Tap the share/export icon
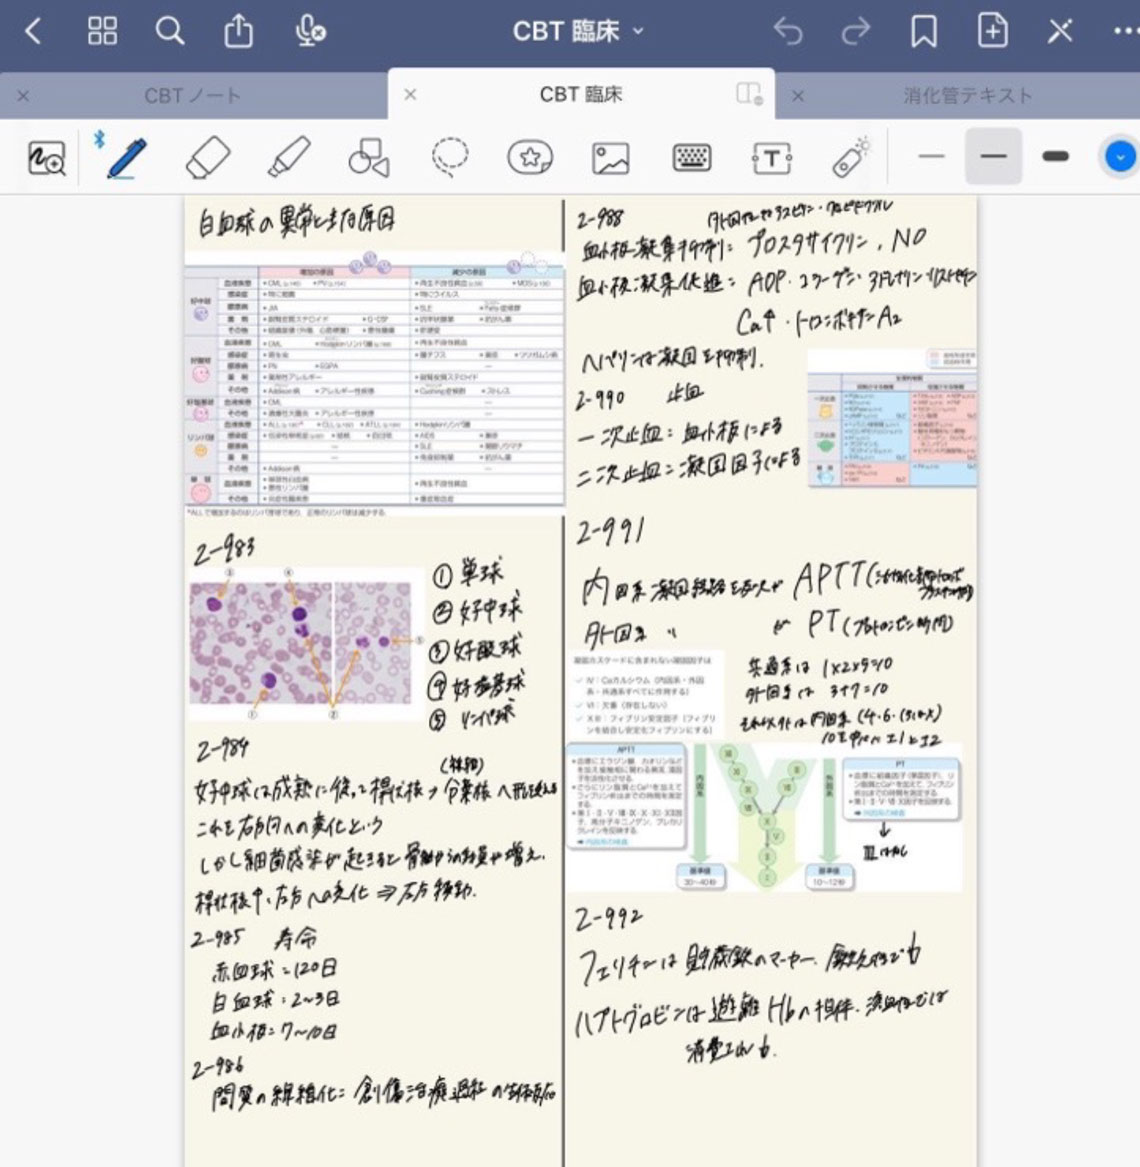This screenshot has width=1140, height=1167. point(238,31)
